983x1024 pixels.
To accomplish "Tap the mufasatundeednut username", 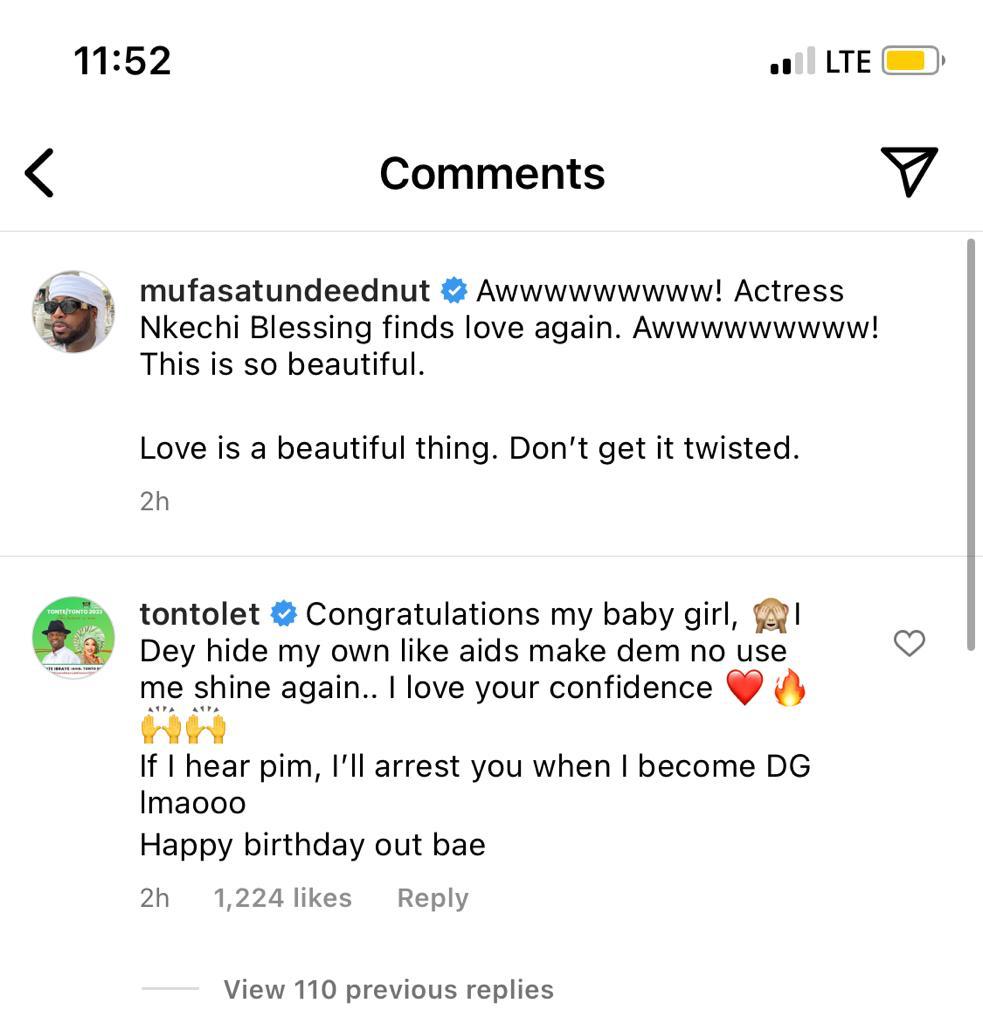I will [x=285, y=291].
